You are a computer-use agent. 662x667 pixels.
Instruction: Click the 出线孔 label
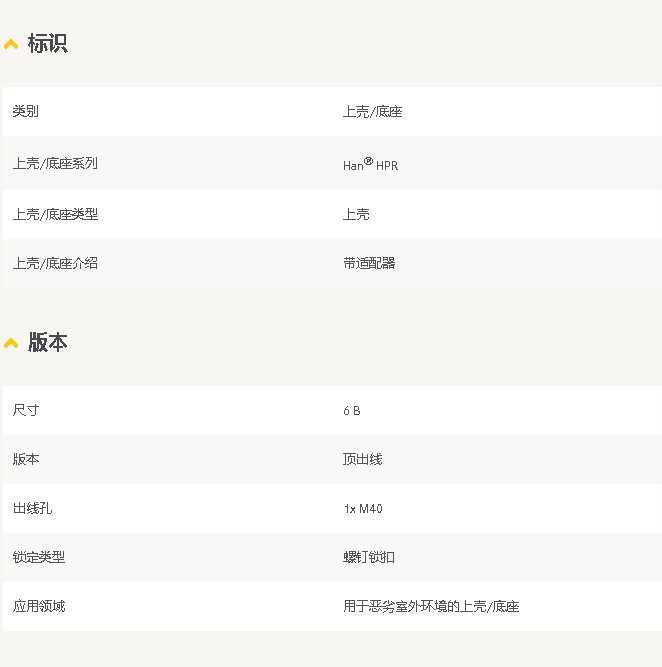pyautogui.click(x=32, y=508)
